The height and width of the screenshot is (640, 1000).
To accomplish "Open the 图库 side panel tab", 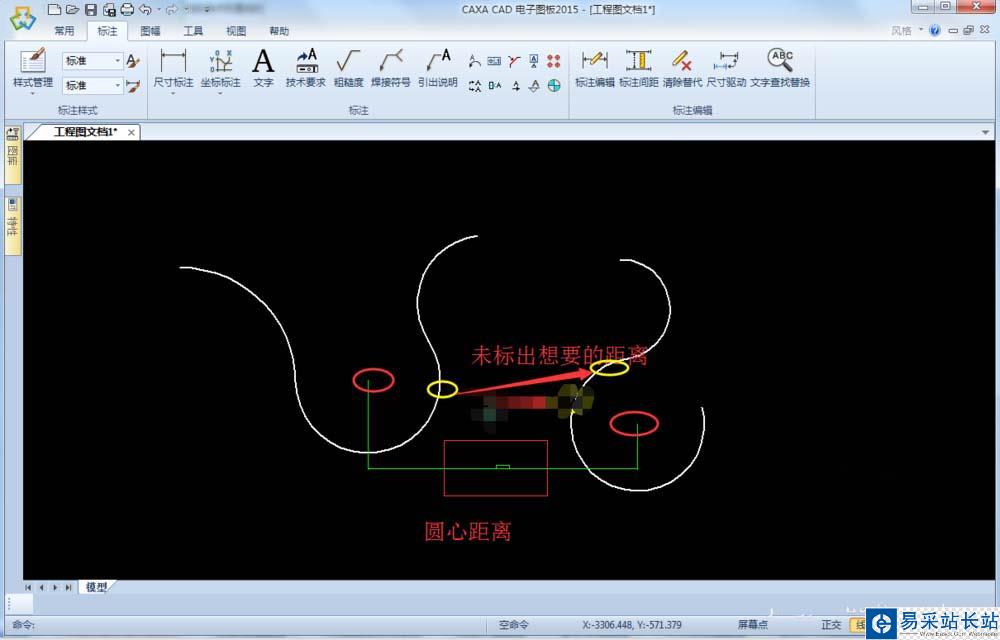I will [12, 154].
